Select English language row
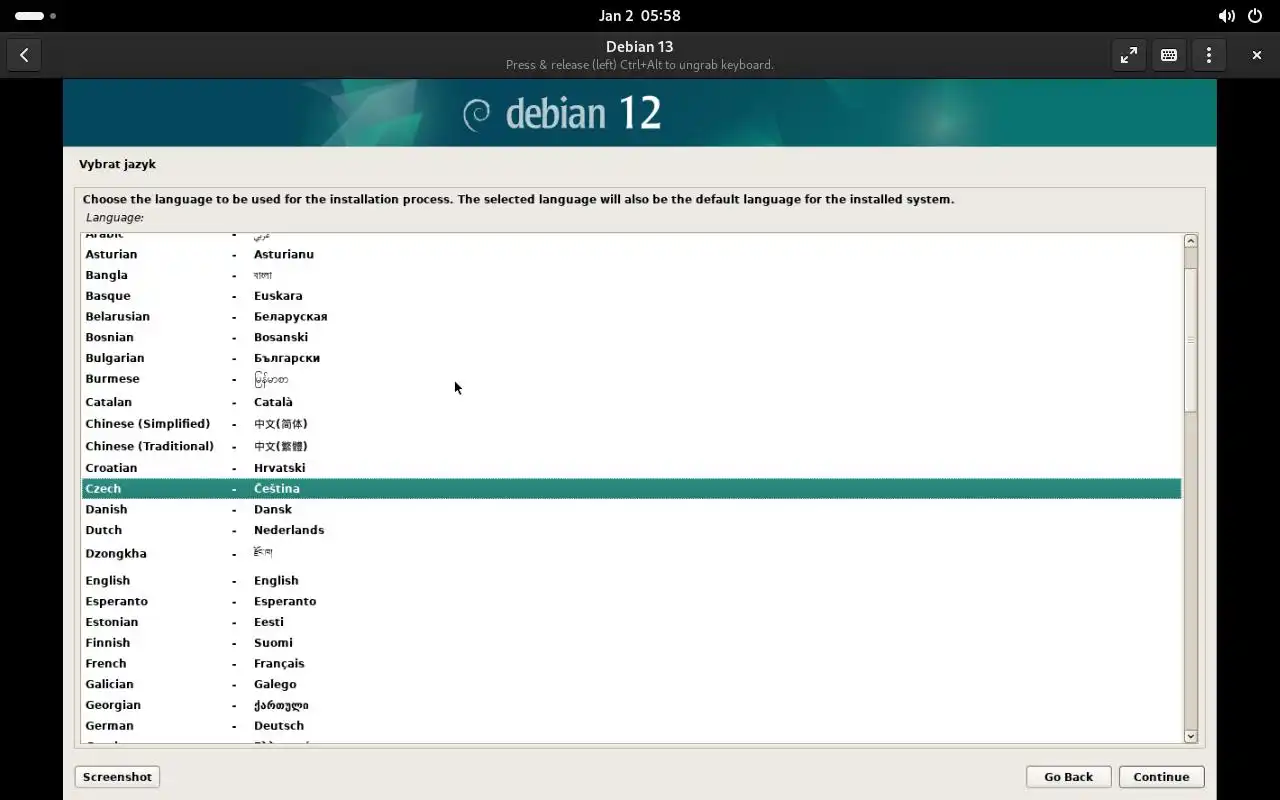 (631, 580)
